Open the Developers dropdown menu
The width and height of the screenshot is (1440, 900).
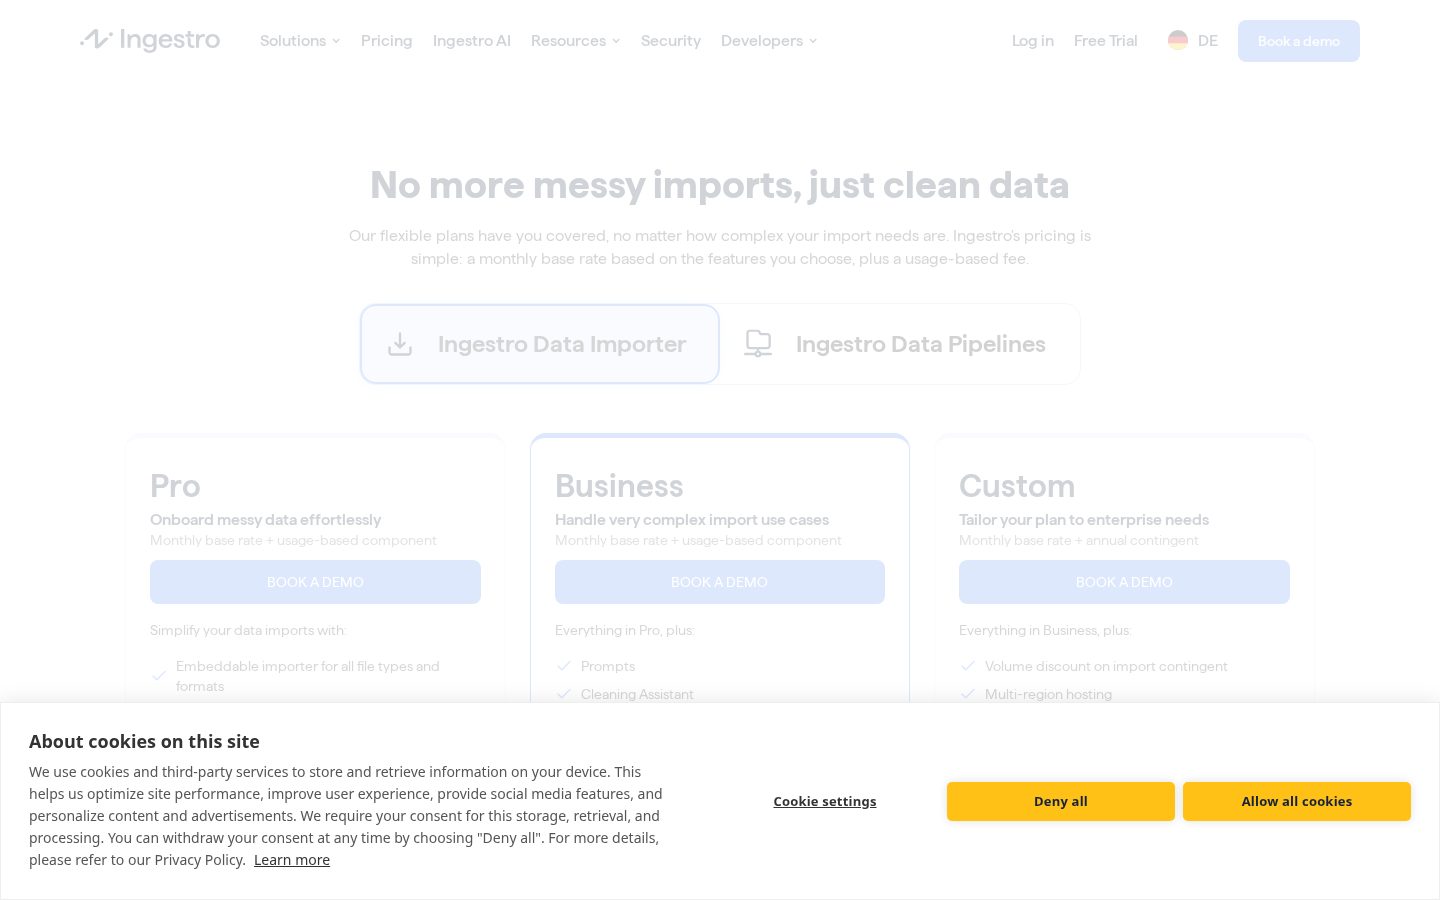click(x=769, y=41)
